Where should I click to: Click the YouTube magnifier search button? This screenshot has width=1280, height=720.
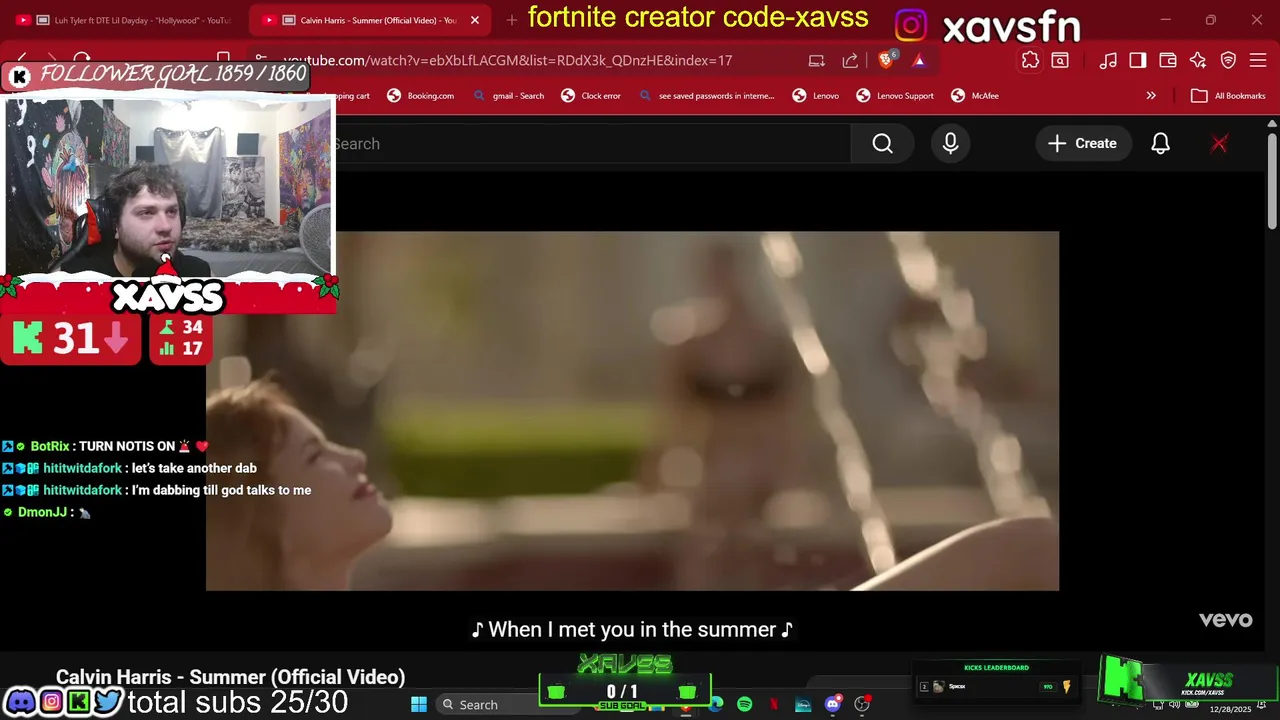tap(882, 144)
